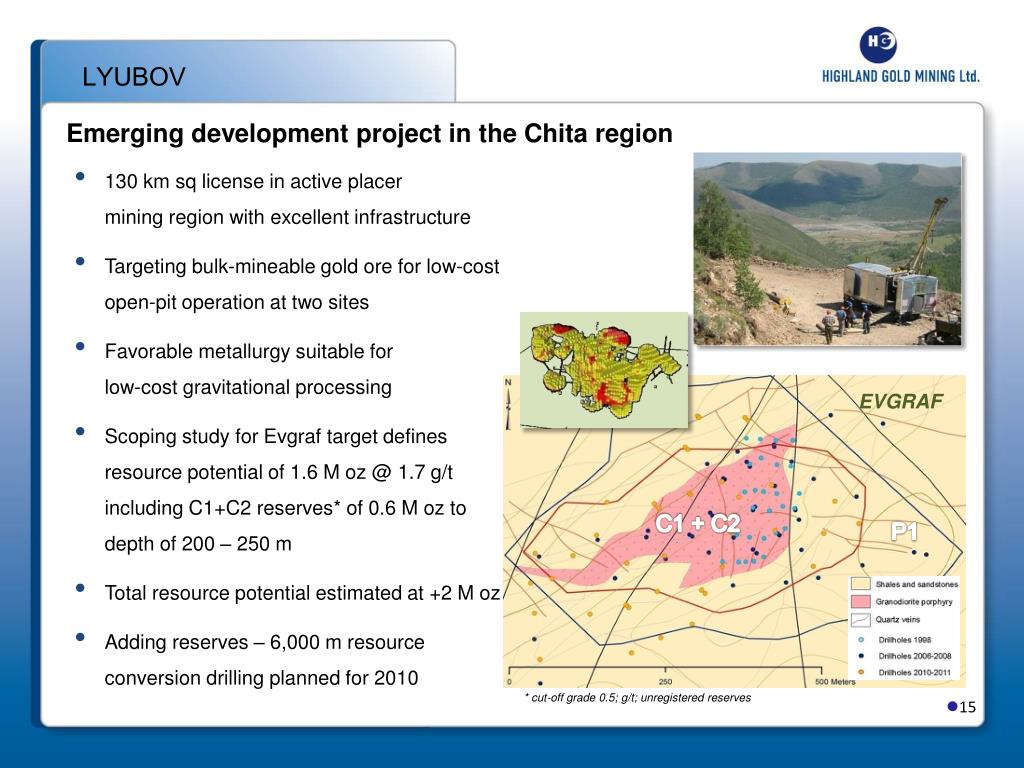This screenshot has height=768, width=1024.
Task: Click the north arrow on the map
Action: click(x=508, y=404)
